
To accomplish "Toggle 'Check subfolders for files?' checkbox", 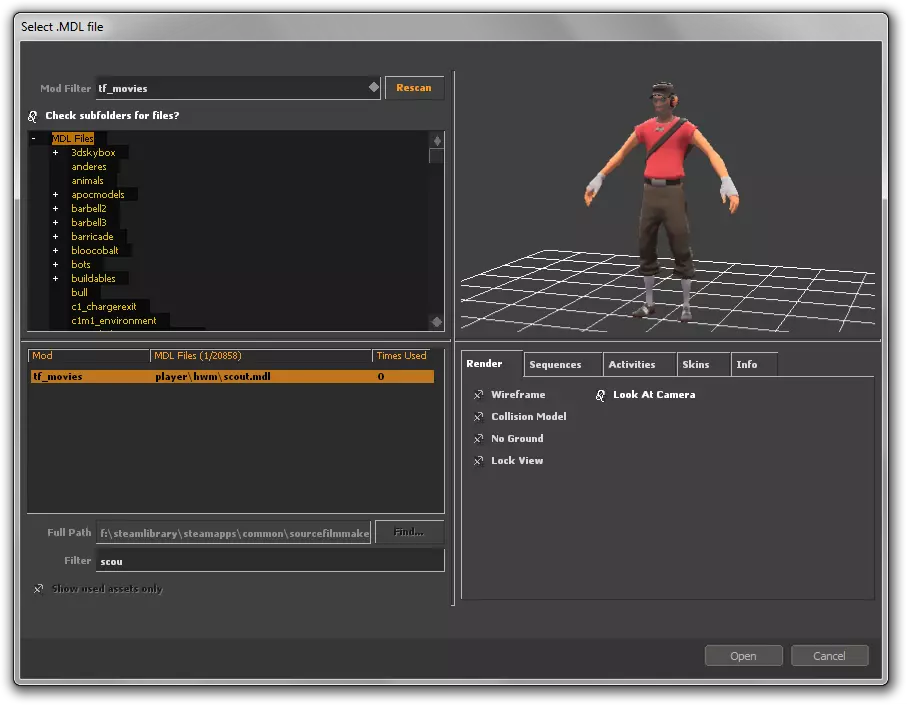I will point(33,116).
